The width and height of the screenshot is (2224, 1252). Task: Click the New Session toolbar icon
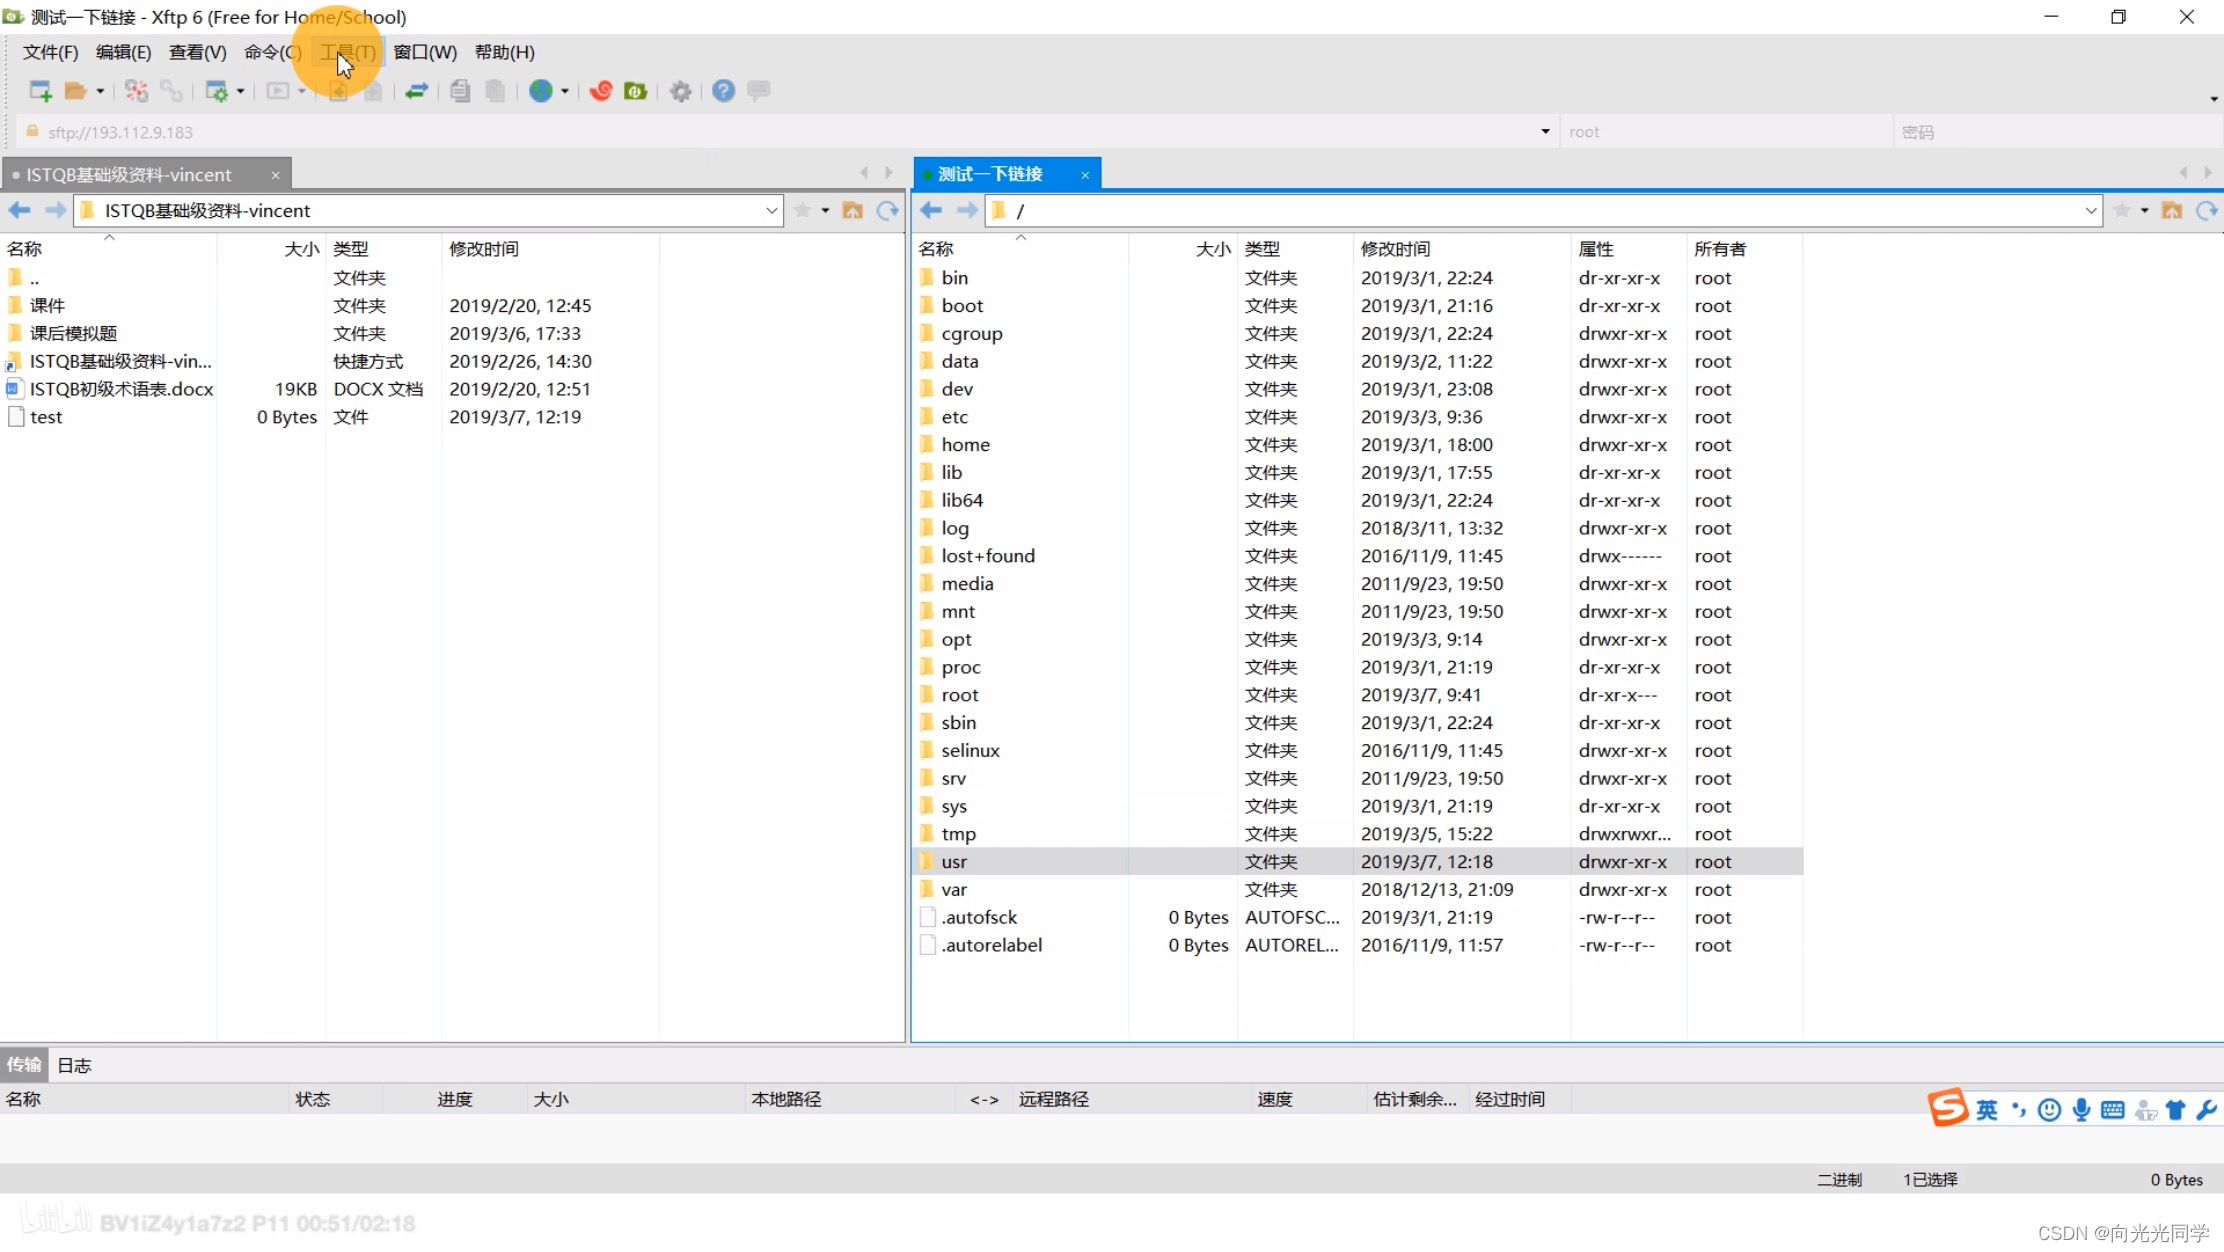click(x=40, y=91)
